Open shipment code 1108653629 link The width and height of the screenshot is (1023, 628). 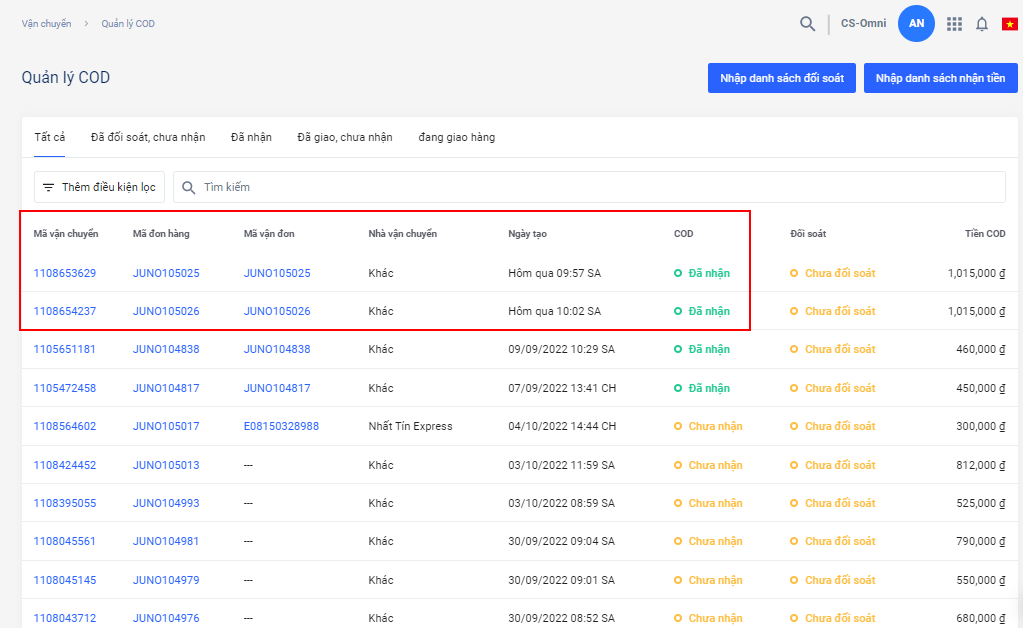(x=65, y=273)
